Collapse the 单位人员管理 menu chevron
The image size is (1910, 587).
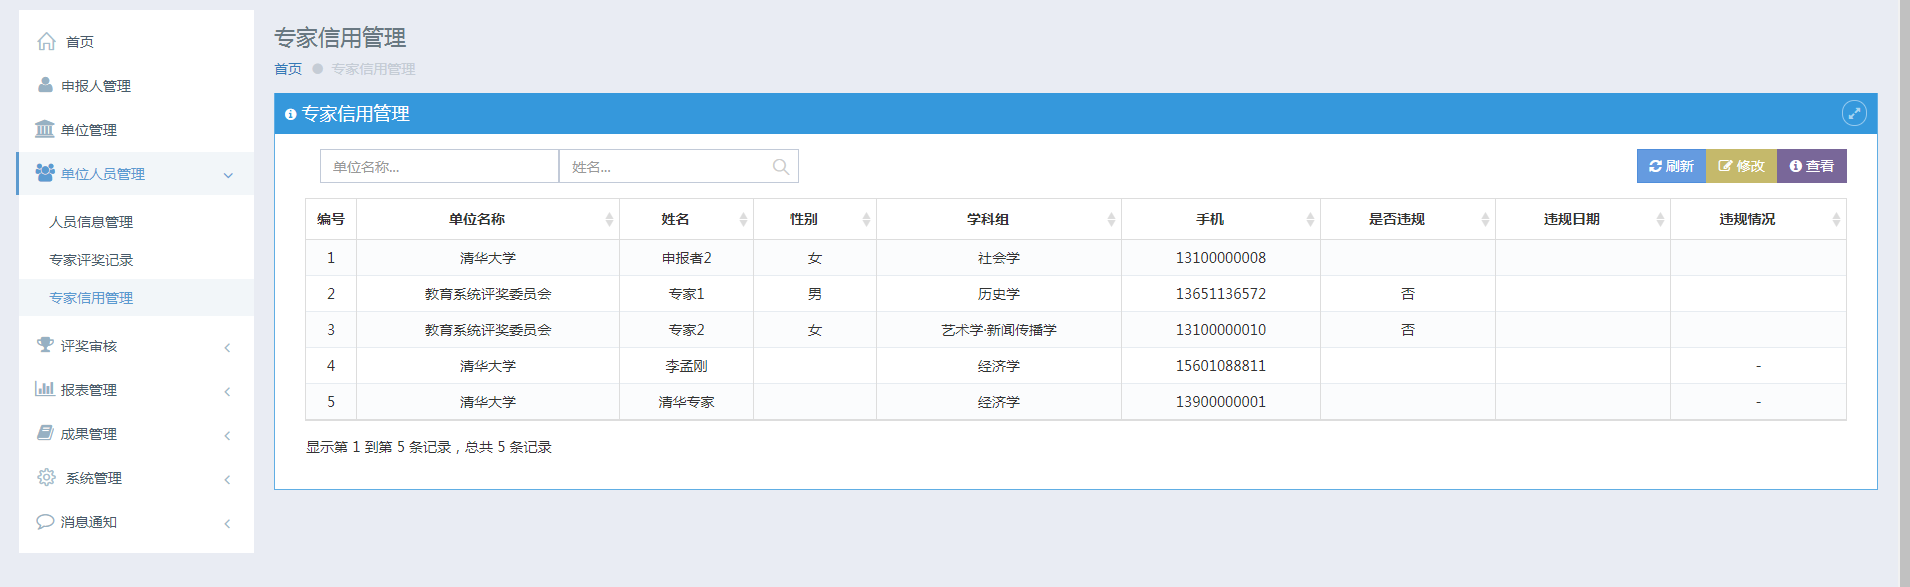tap(228, 175)
